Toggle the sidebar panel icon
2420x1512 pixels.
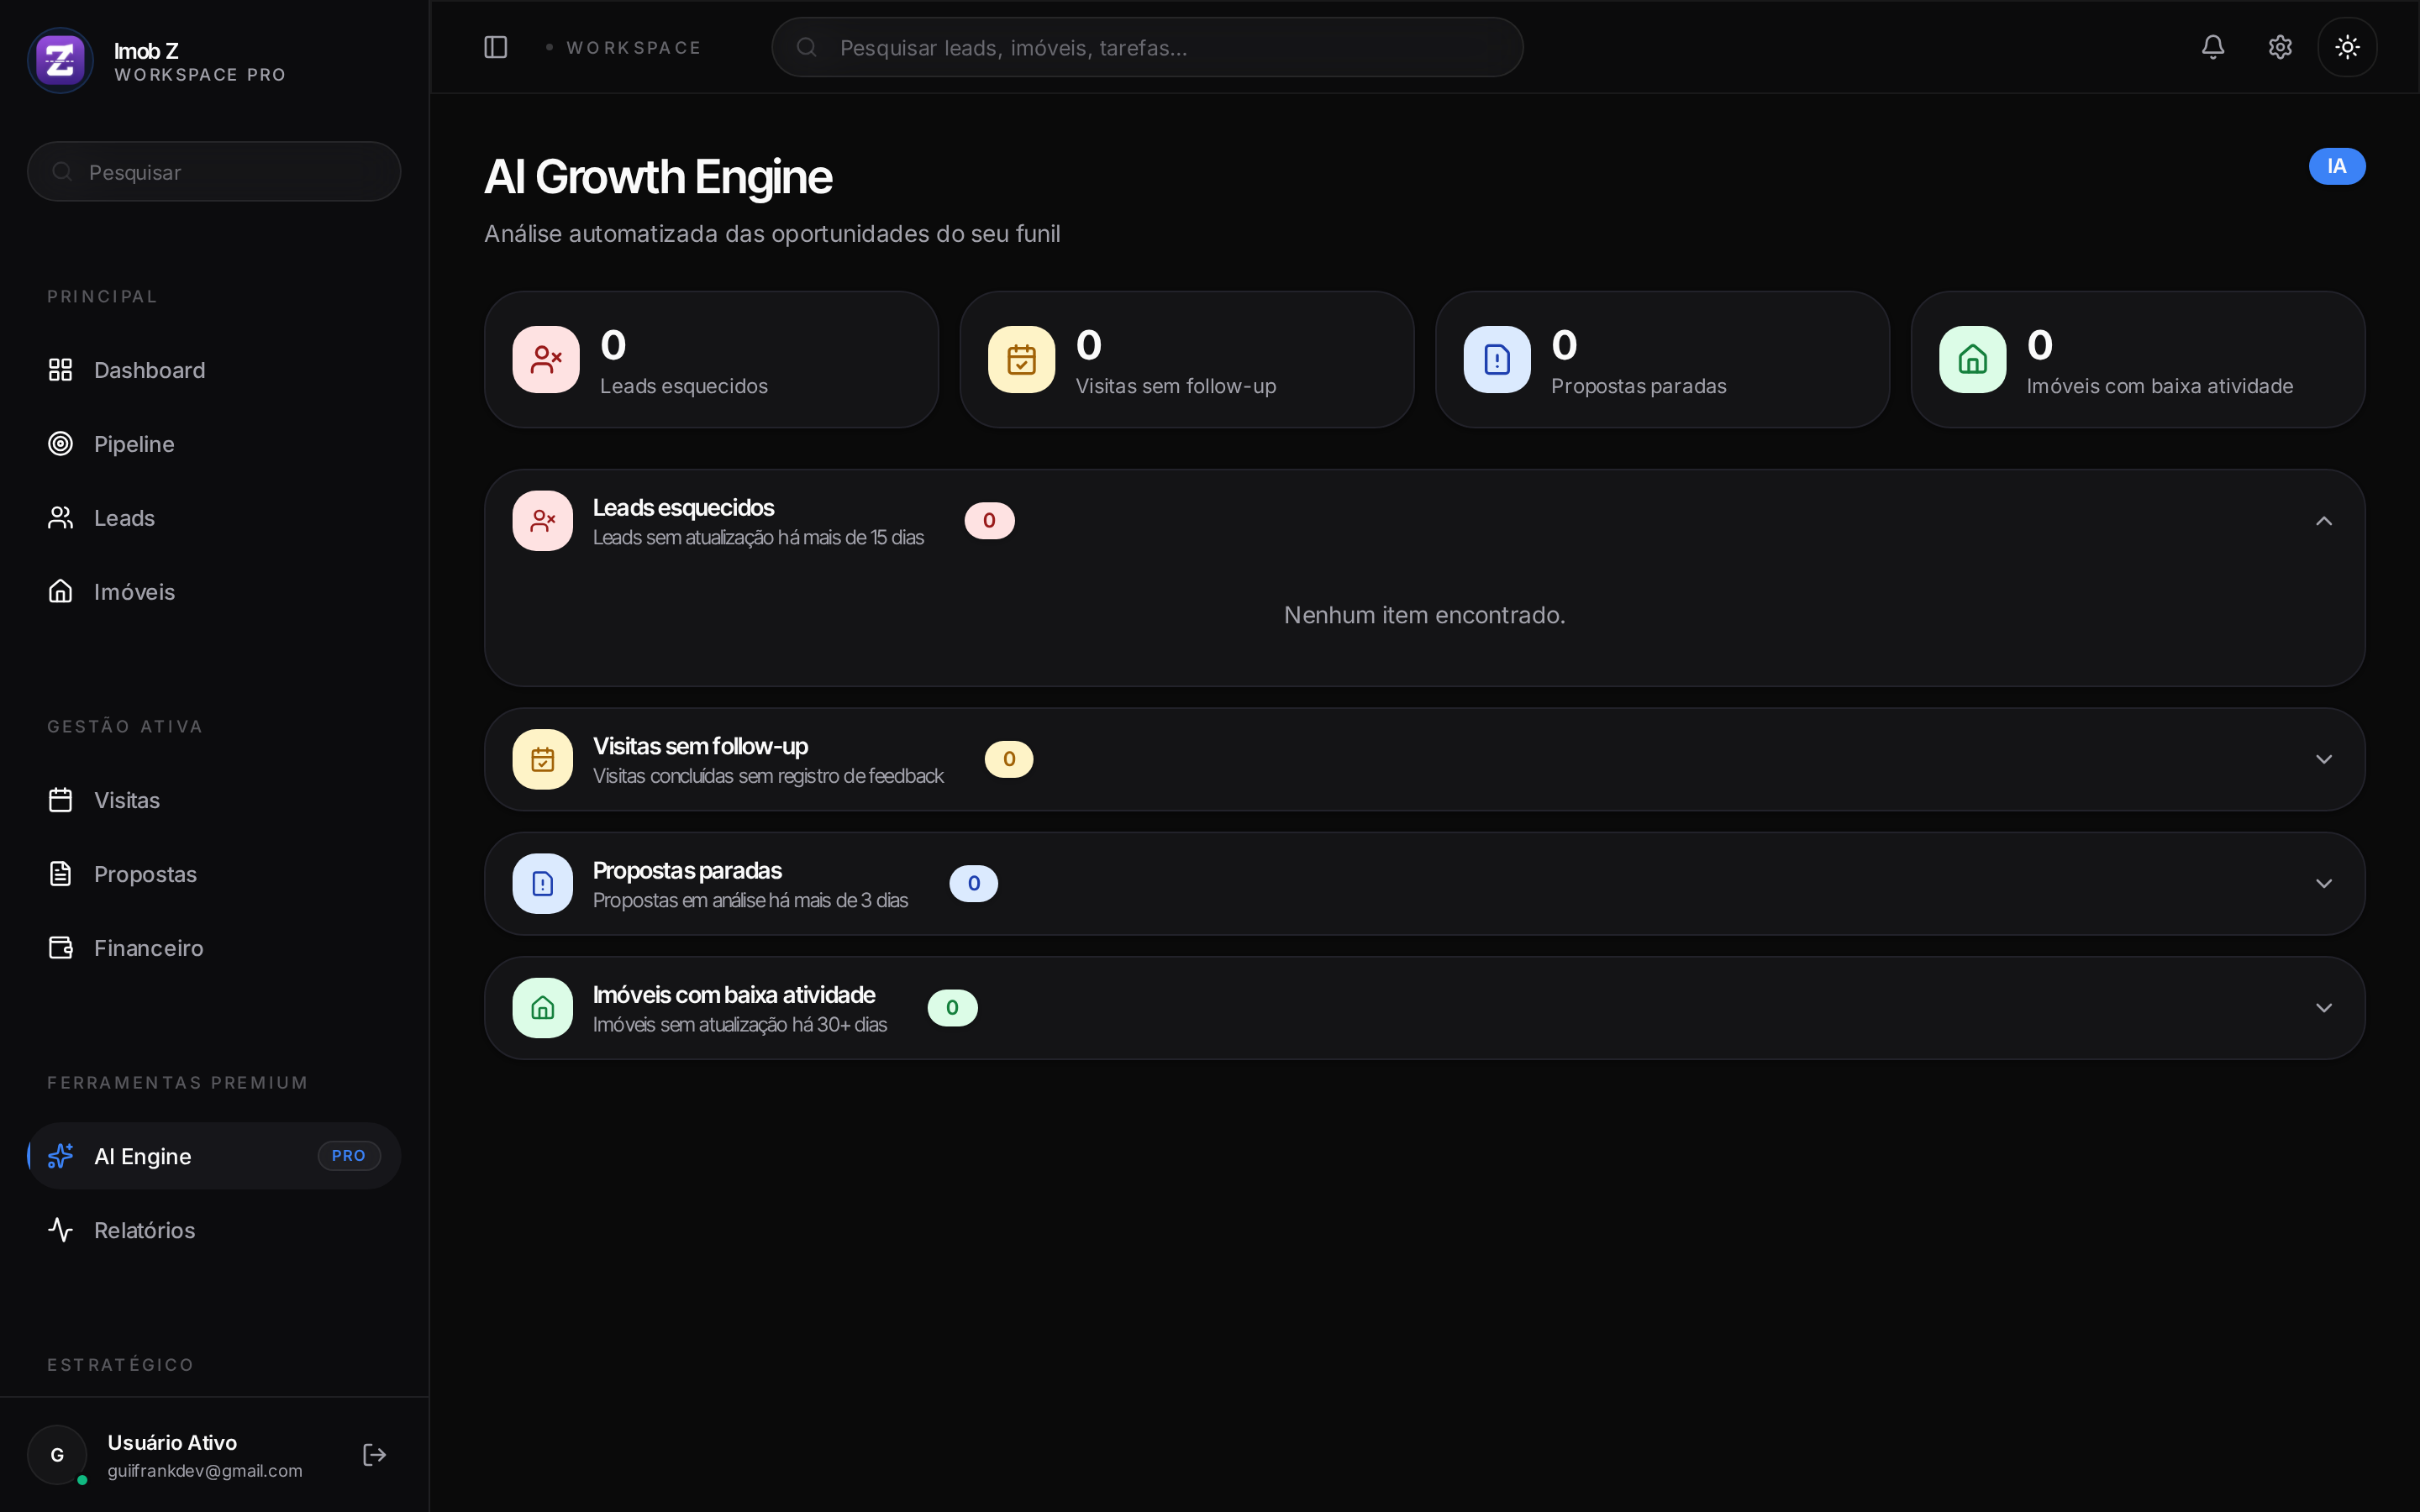click(x=496, y=47)
